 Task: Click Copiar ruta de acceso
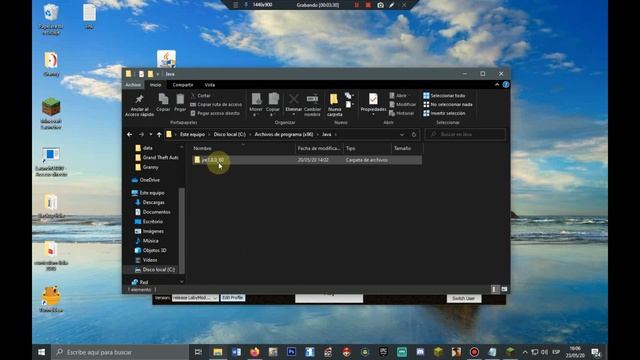pos(216,104)
